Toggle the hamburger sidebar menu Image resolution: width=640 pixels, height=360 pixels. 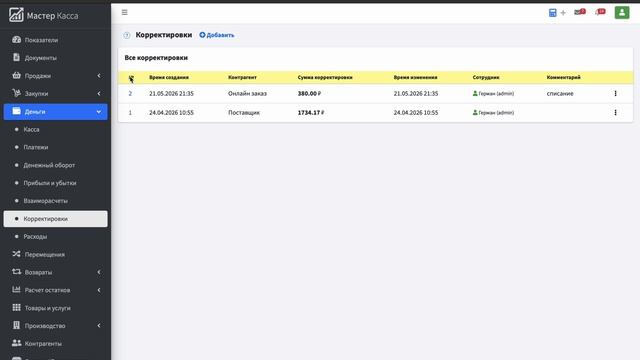point(124,12)
